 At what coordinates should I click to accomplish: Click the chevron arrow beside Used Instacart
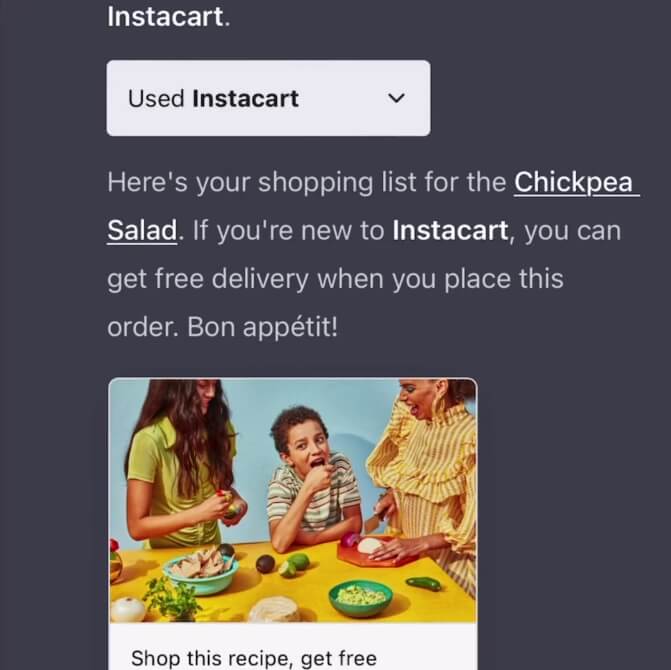click(x=396, y=98)
